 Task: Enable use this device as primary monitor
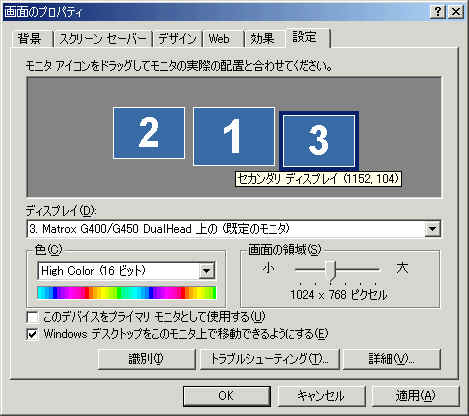point(32,317)
